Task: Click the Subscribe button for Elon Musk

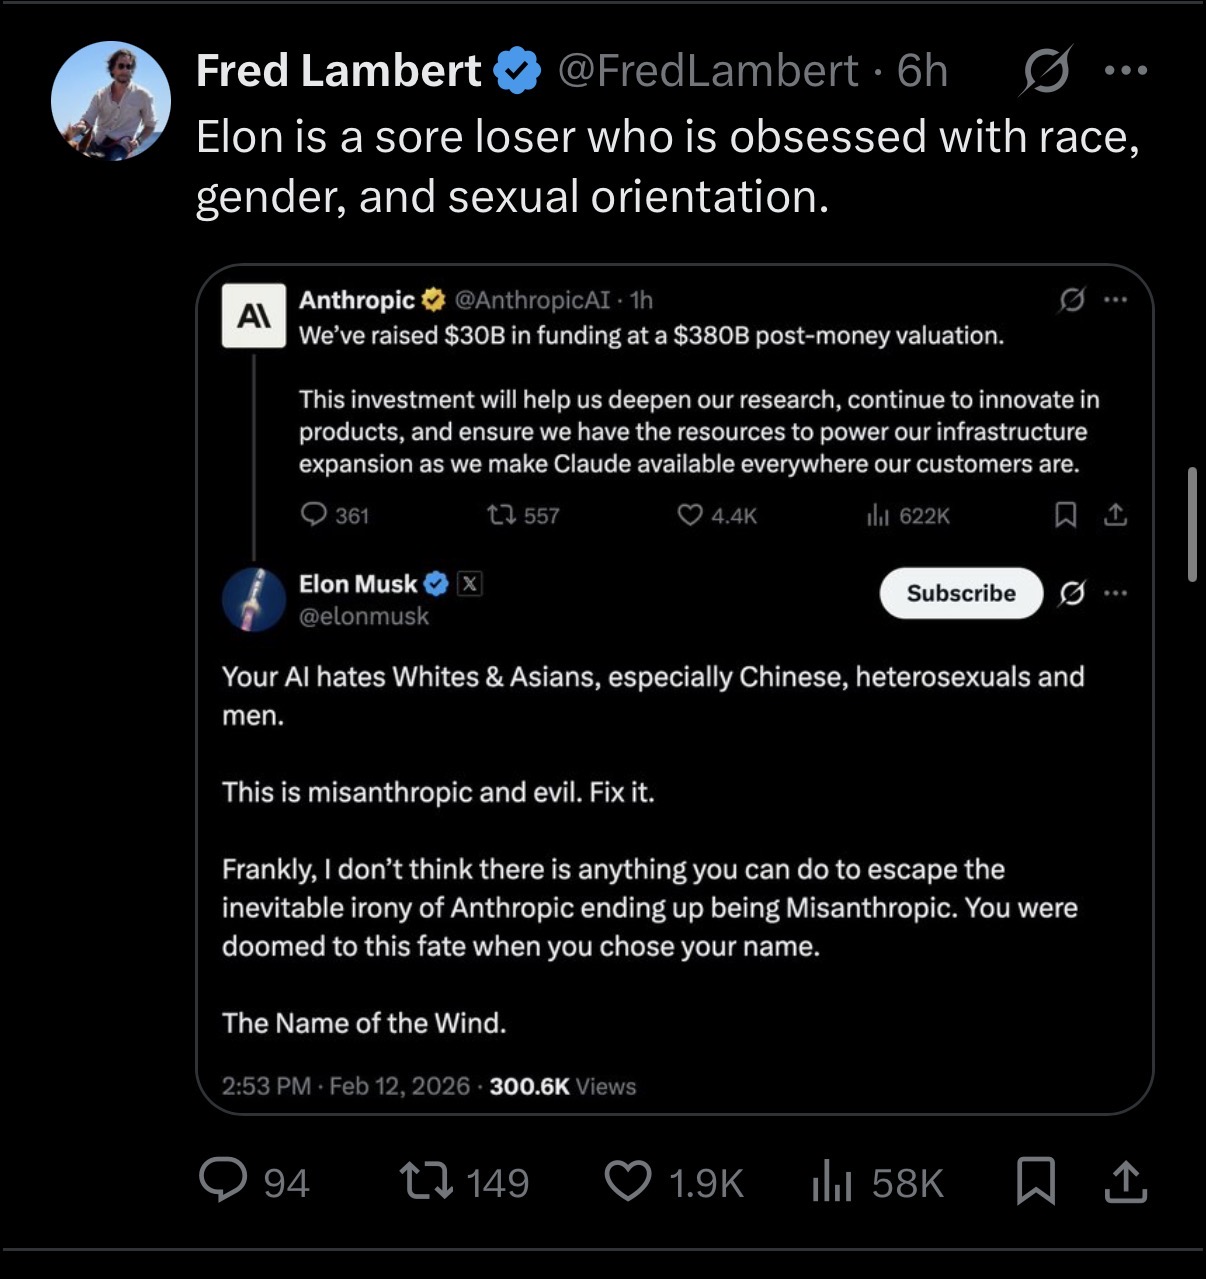Action: tap(961, 593)
